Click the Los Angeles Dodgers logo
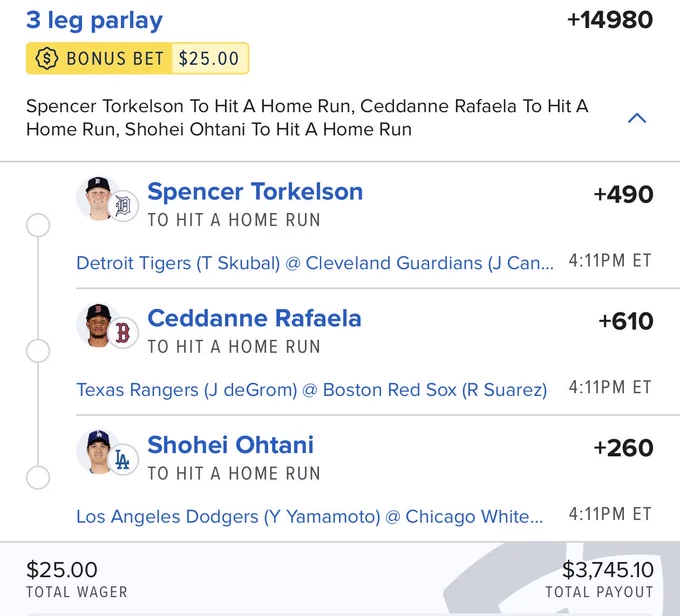This screenshot has height=616, width=680. [123, 460]
